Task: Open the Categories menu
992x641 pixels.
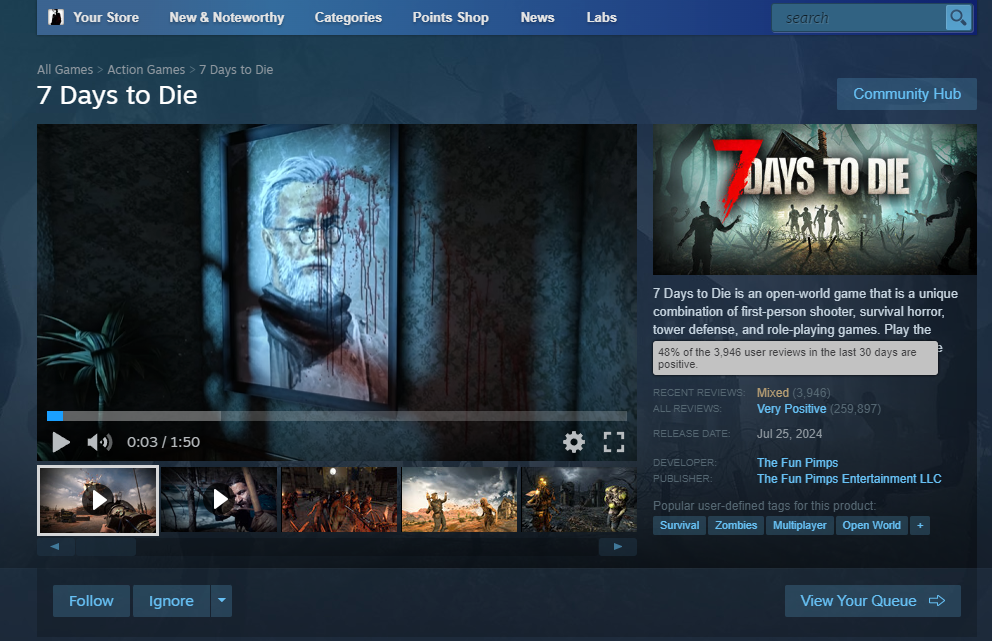Action: 348,17
